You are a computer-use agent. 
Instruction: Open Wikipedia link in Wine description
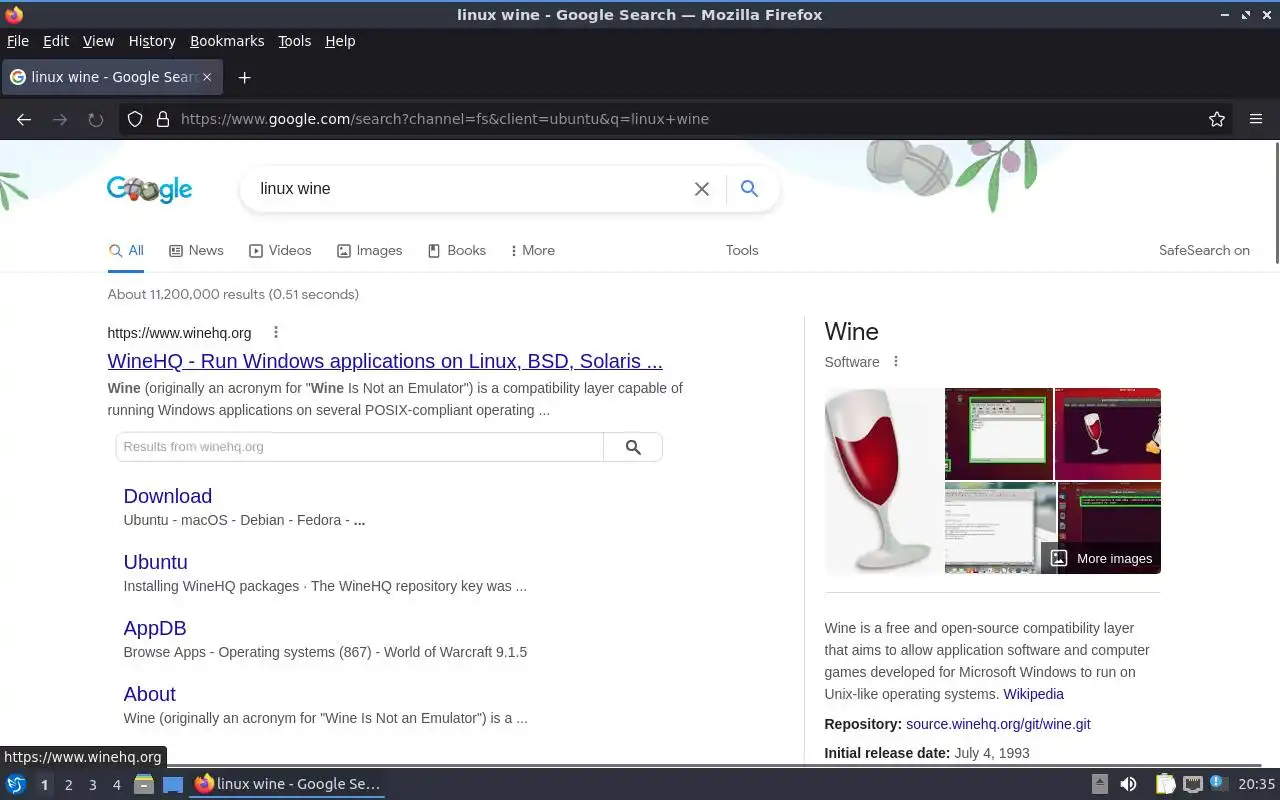[1033, 694]
